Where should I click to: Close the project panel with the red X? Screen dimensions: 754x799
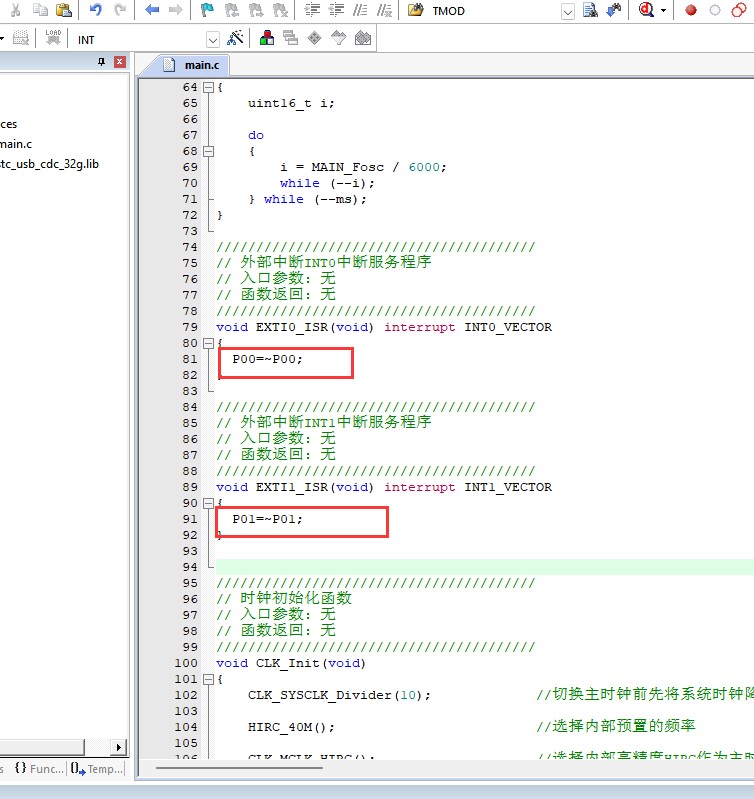[x=120, y=62]
